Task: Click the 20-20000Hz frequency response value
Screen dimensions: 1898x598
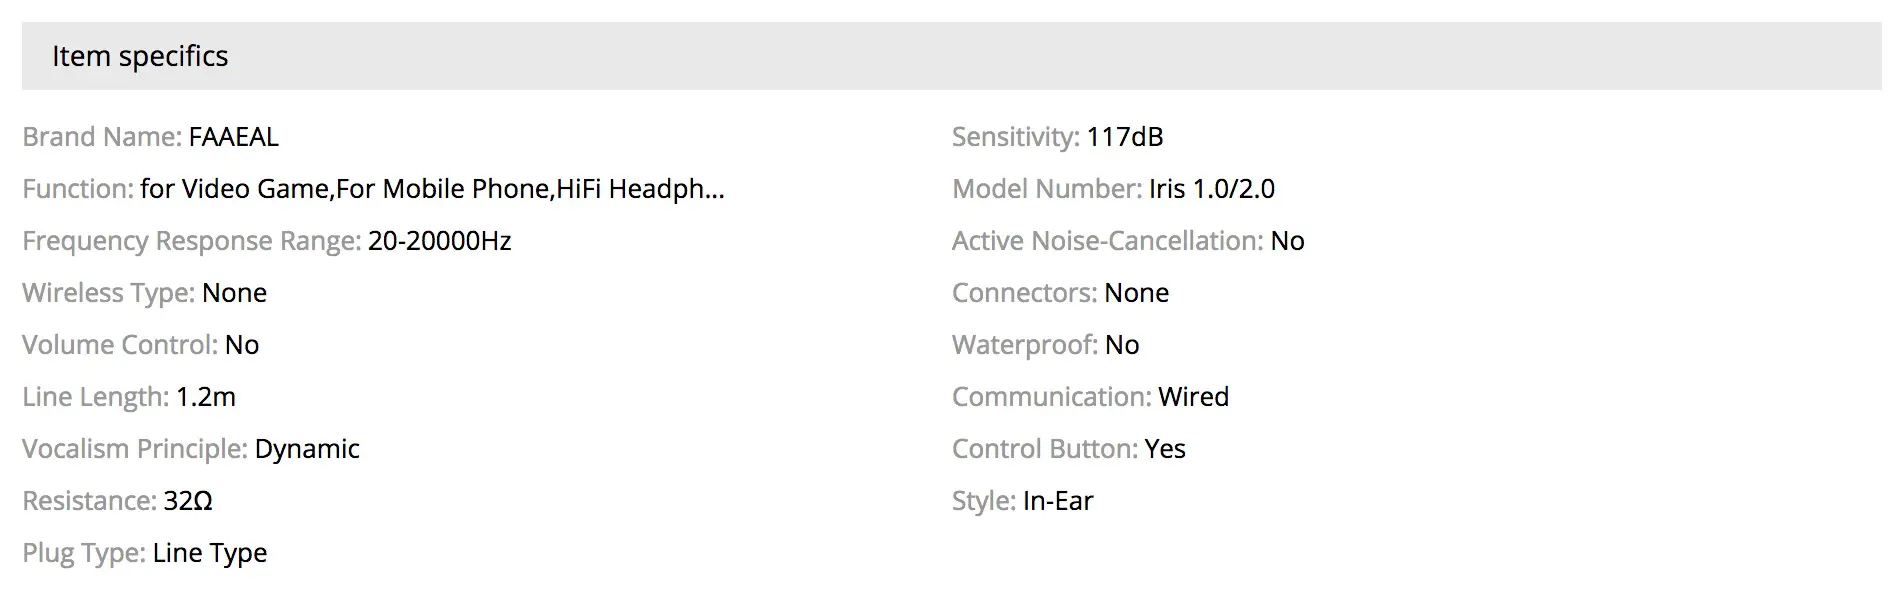Action: [440, 241]
